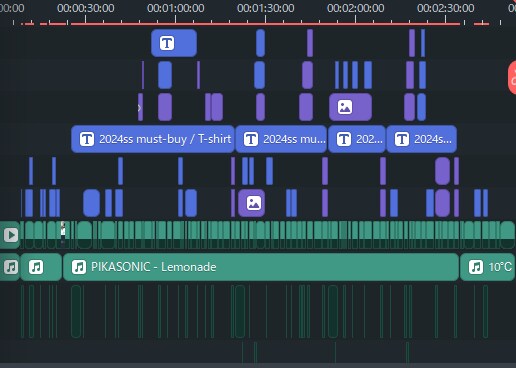Click the 00:02:30:00 mark on the ruler
The width and height of the screenshot is (516, 368).
(446, 8)
